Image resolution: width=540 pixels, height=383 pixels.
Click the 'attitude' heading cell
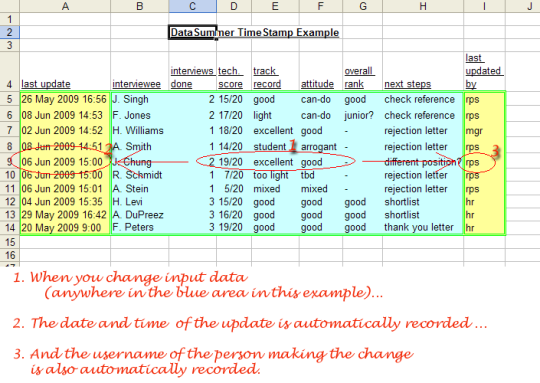pos(321,72)
